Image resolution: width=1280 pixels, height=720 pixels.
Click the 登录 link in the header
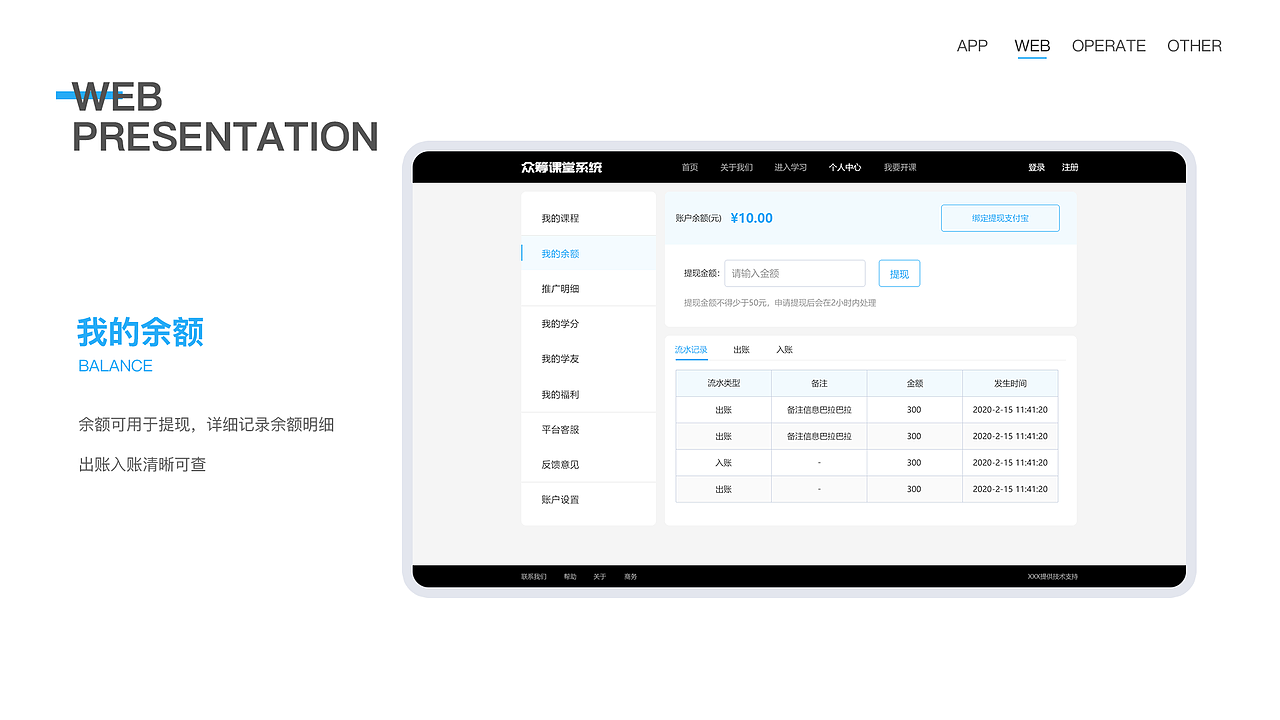(1036, 168)
